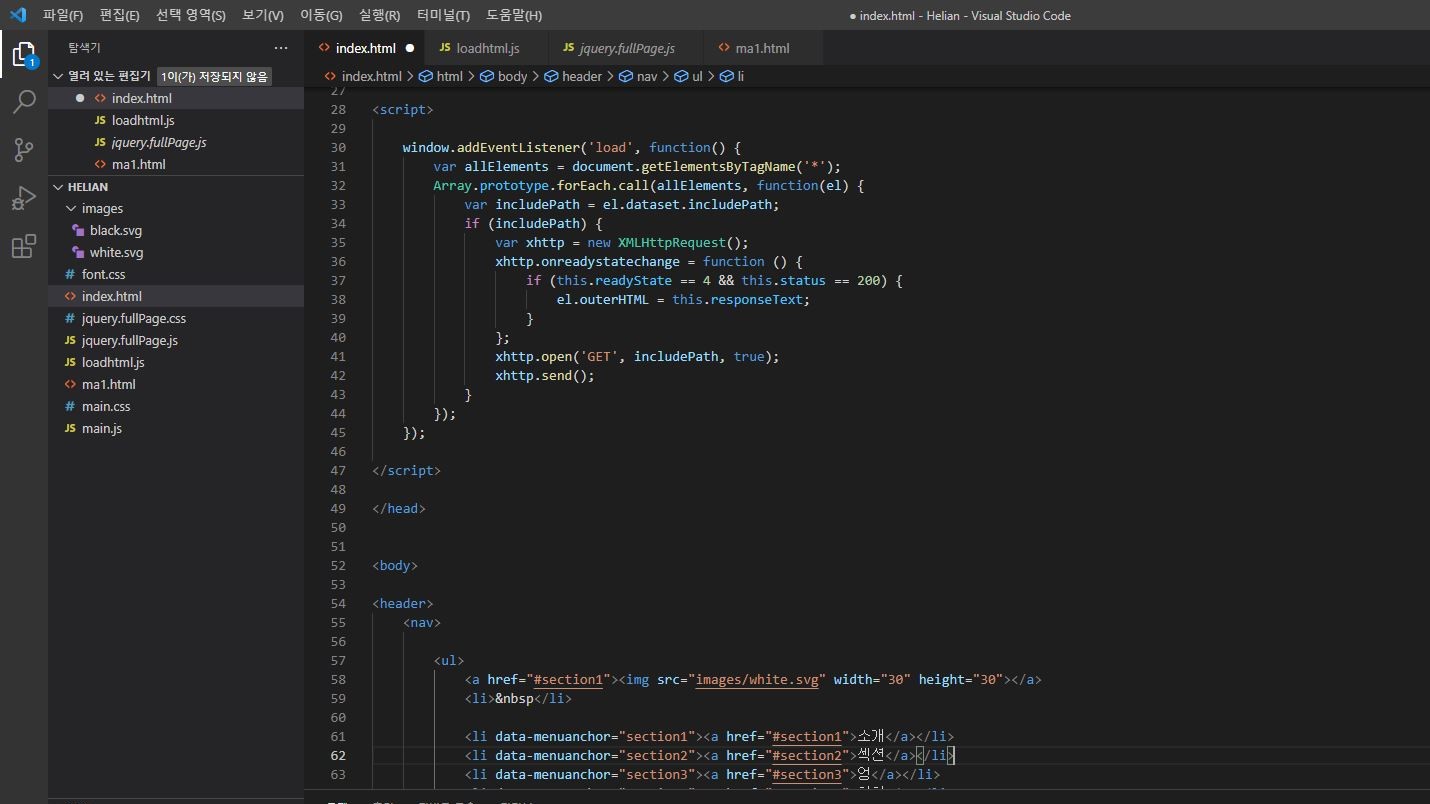
Task: Click line number 47 in gutter
Action: point(337,470)
